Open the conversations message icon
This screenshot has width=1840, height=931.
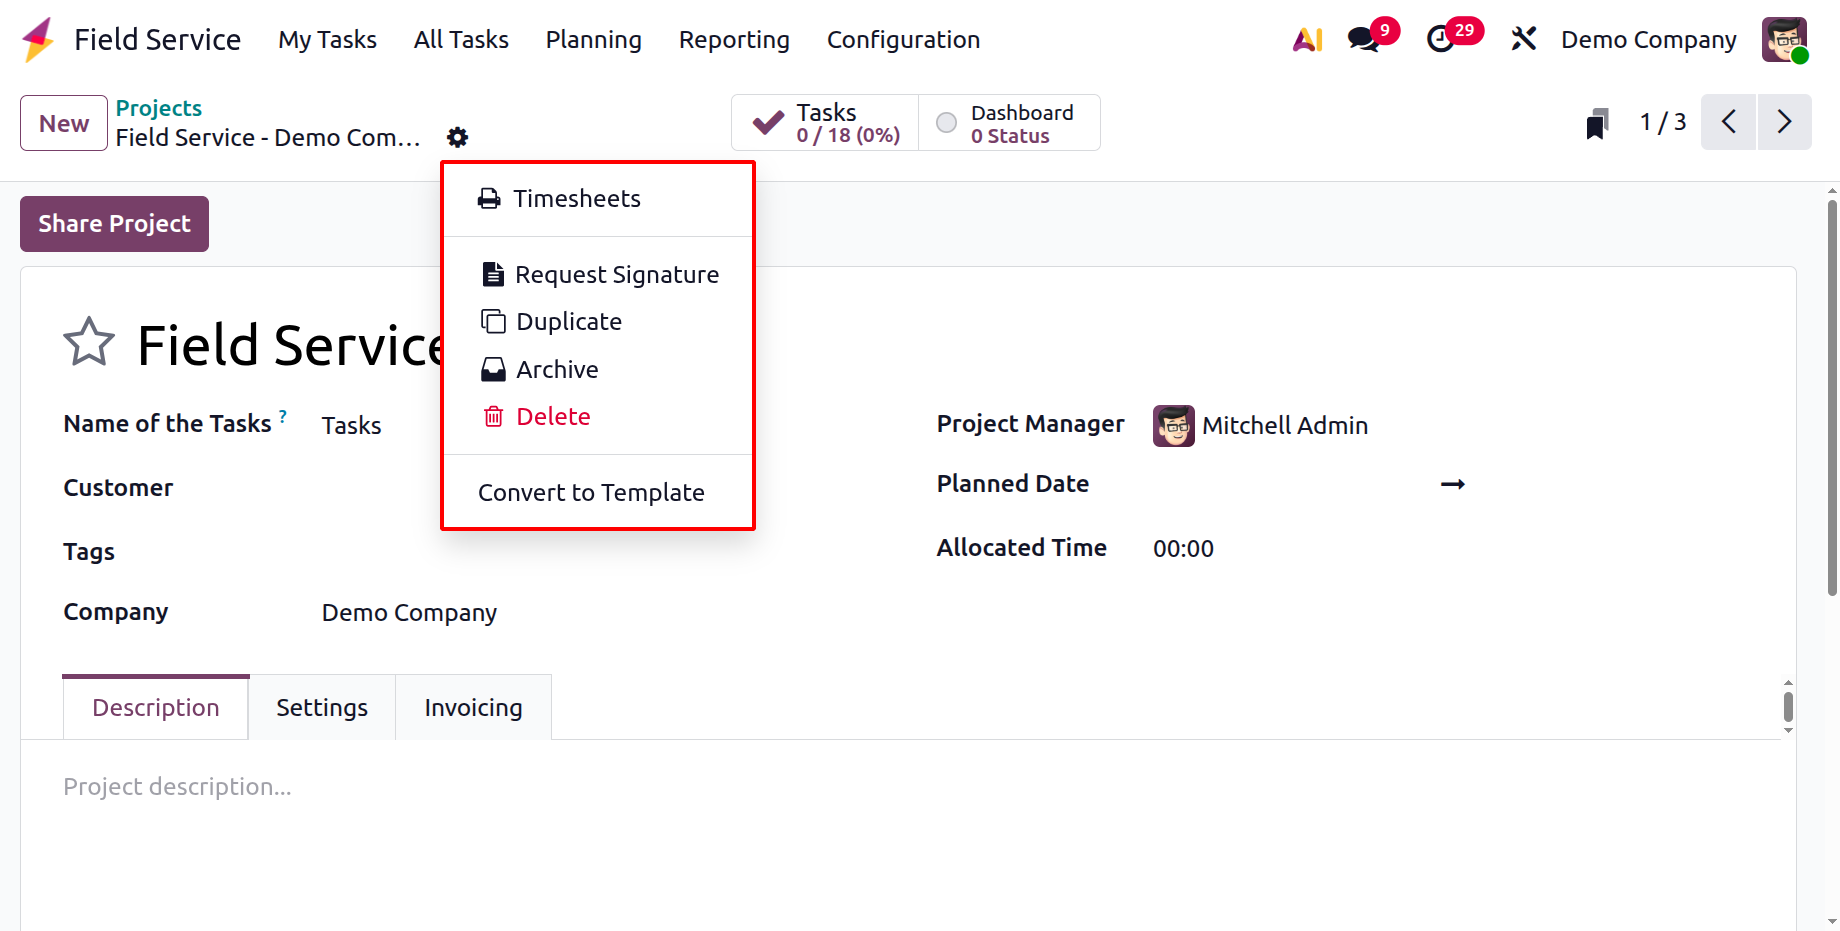pyautogui.click(x=1363, y=40)
